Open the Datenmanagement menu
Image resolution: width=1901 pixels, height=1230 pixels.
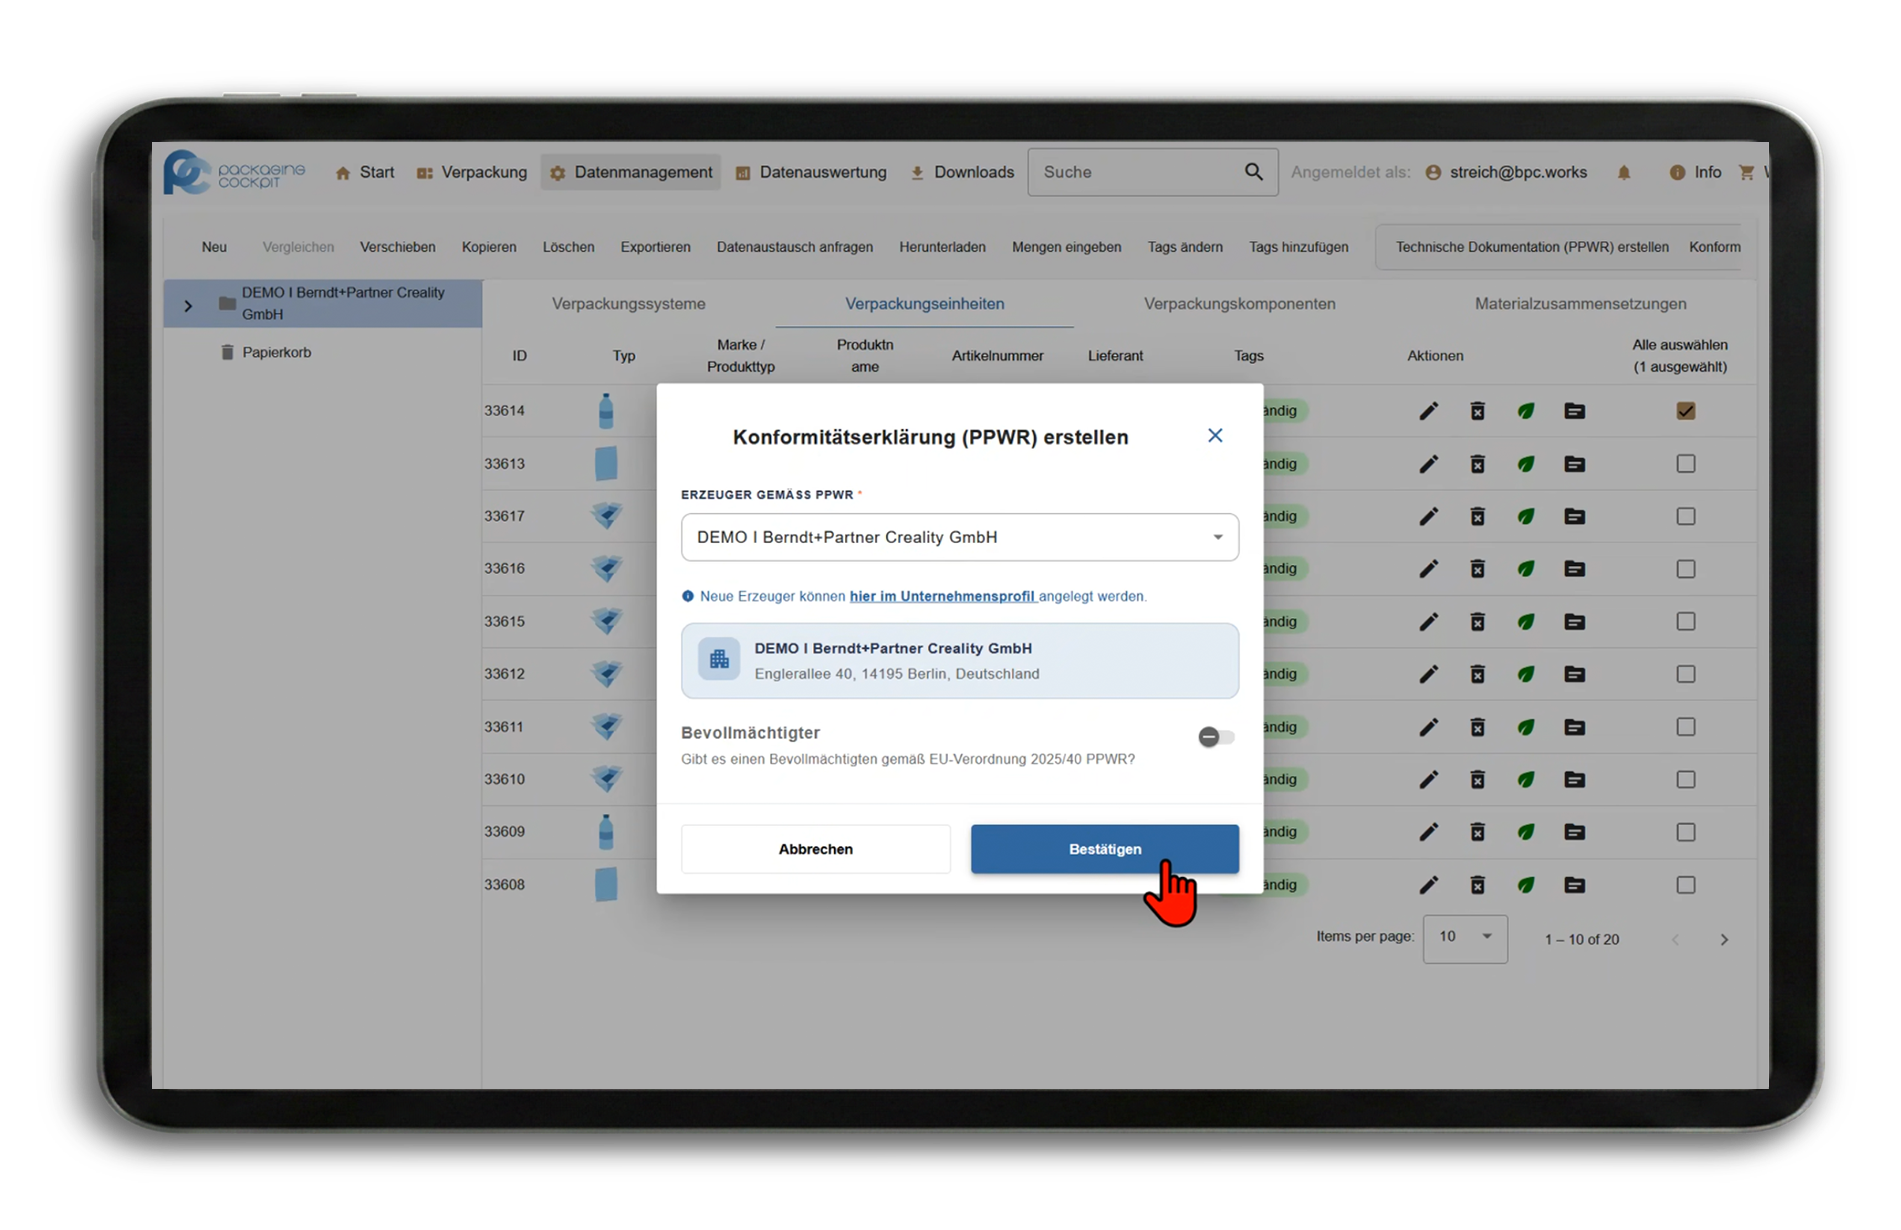[x=632, y=172]
